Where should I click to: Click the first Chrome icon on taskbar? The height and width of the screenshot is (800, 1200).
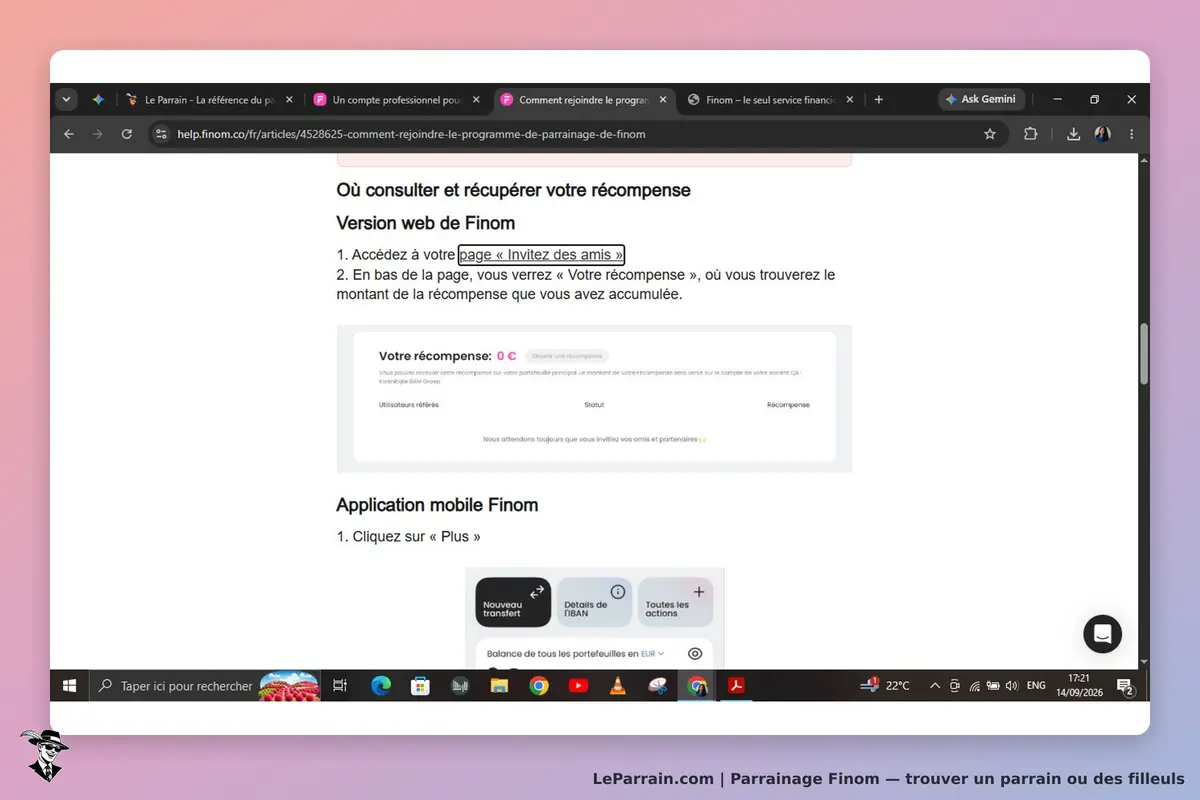pyautogui.click(x=539, y=686)
